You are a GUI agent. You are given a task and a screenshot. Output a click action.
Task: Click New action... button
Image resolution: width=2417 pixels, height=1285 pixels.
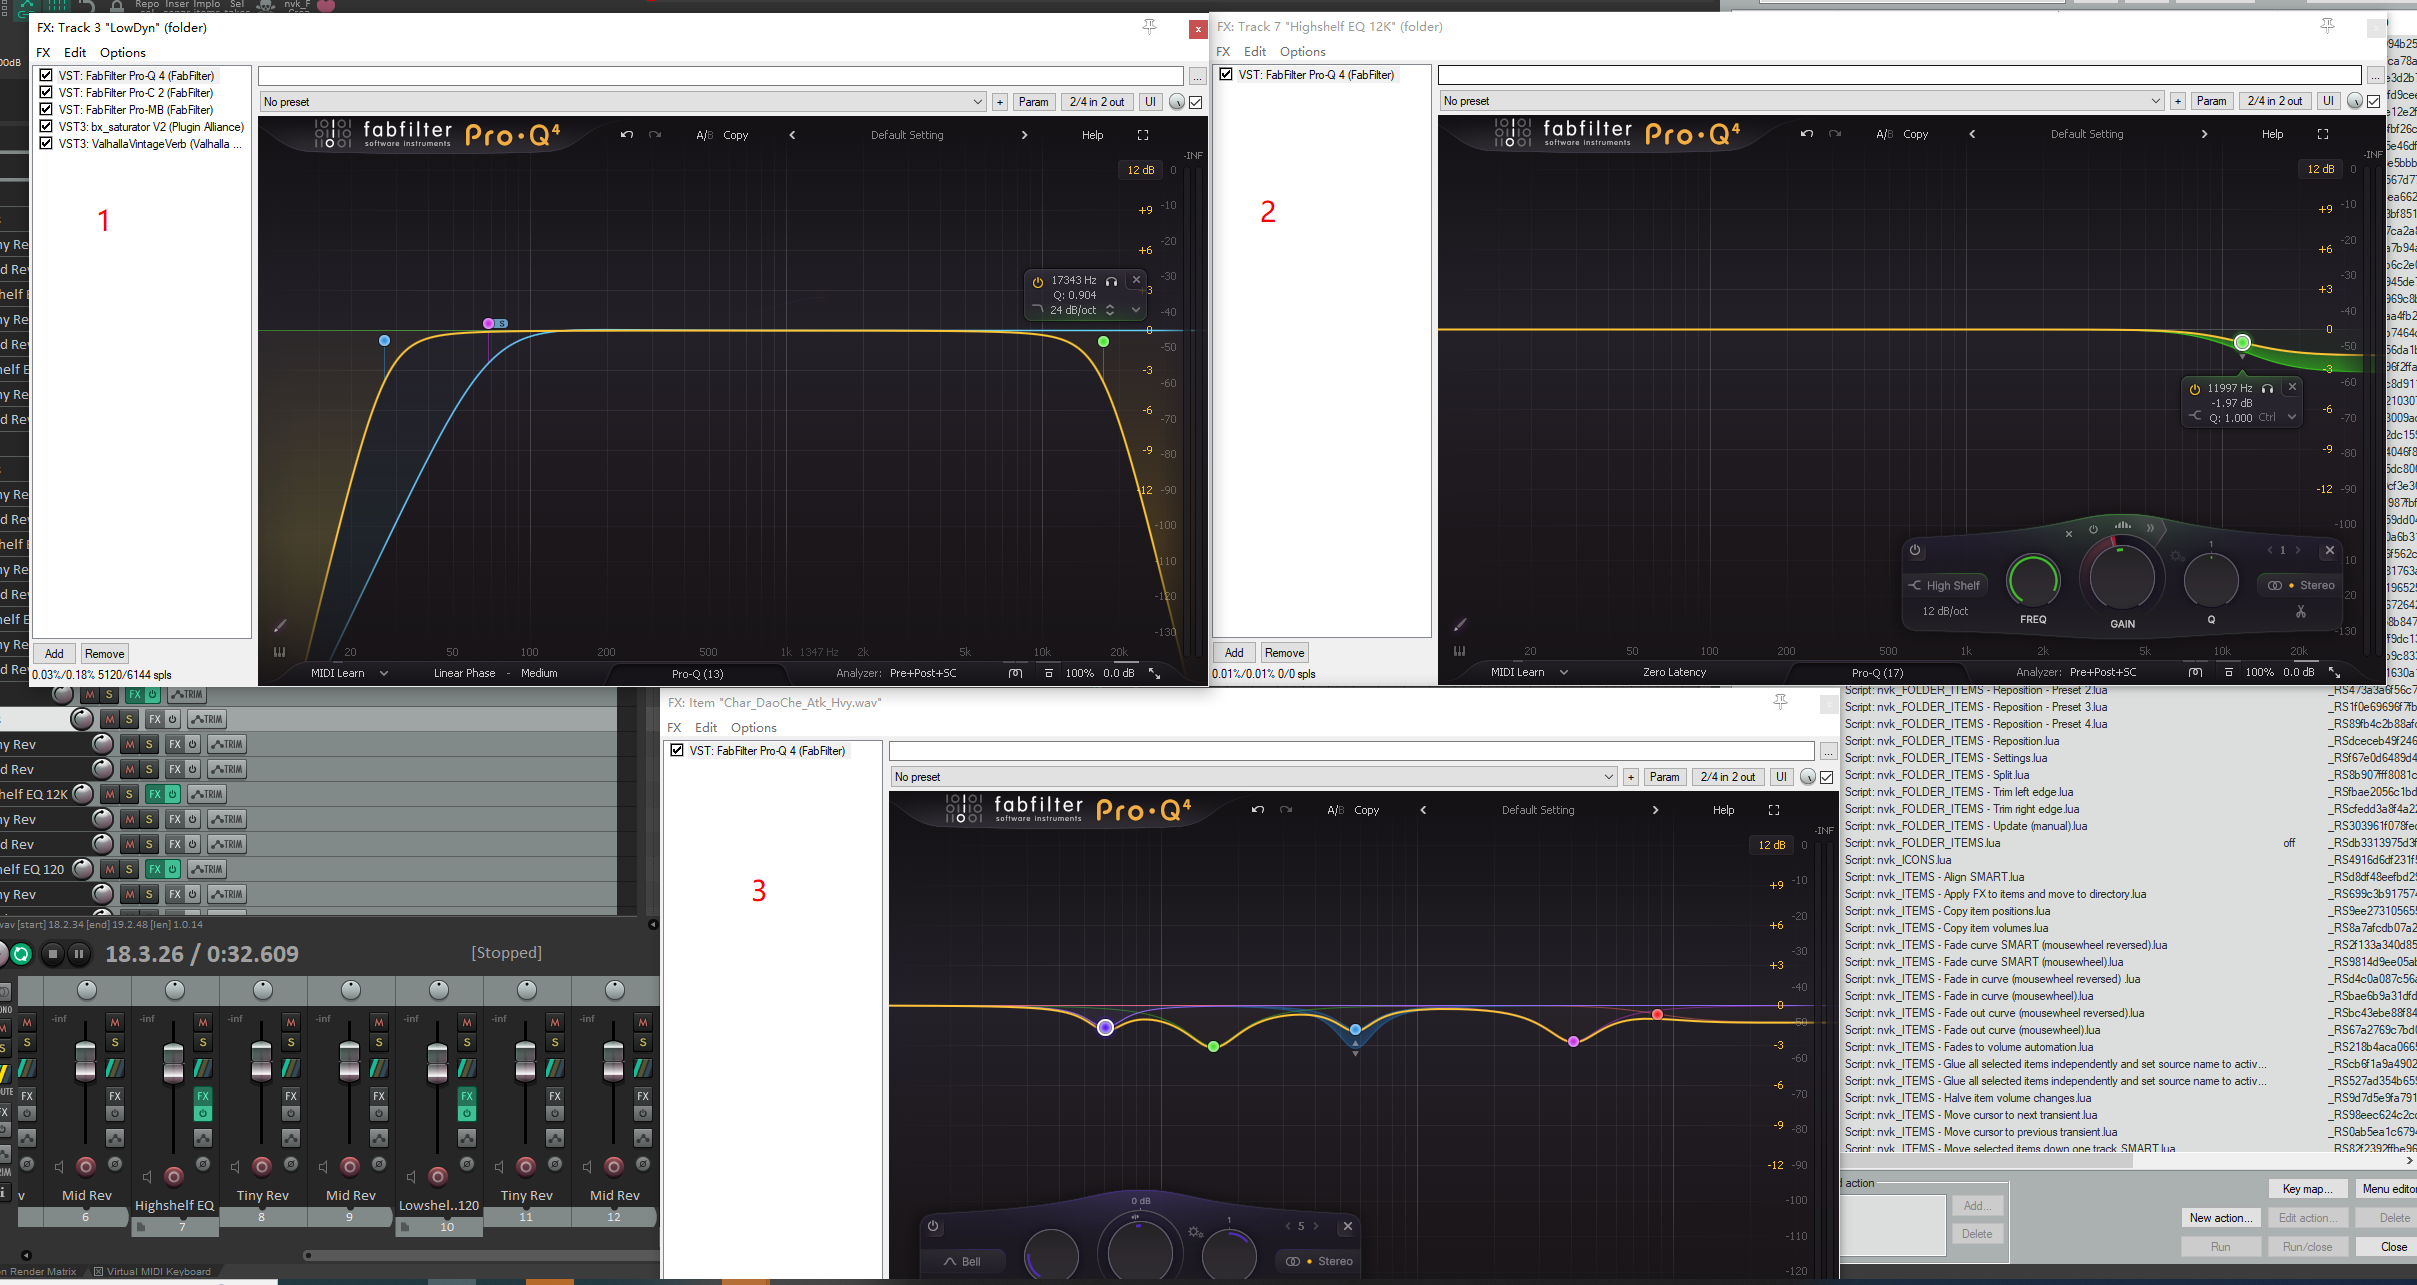point(2221,1218)
